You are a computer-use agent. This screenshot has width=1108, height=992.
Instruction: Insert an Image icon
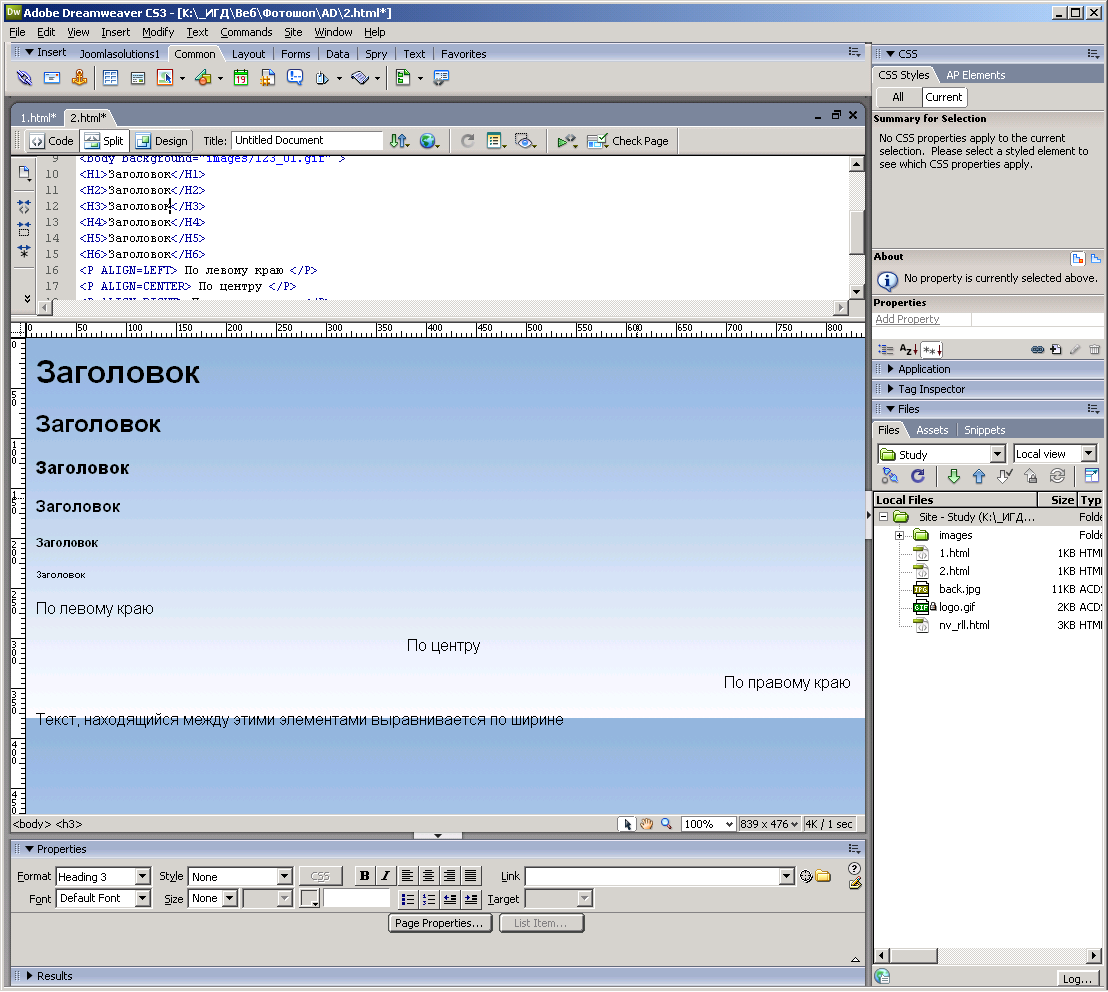(x=165, y=78)
